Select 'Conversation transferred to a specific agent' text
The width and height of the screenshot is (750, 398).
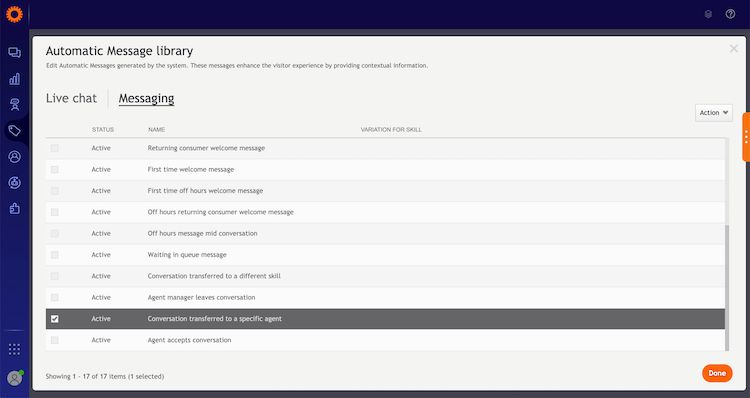(214, 319)
